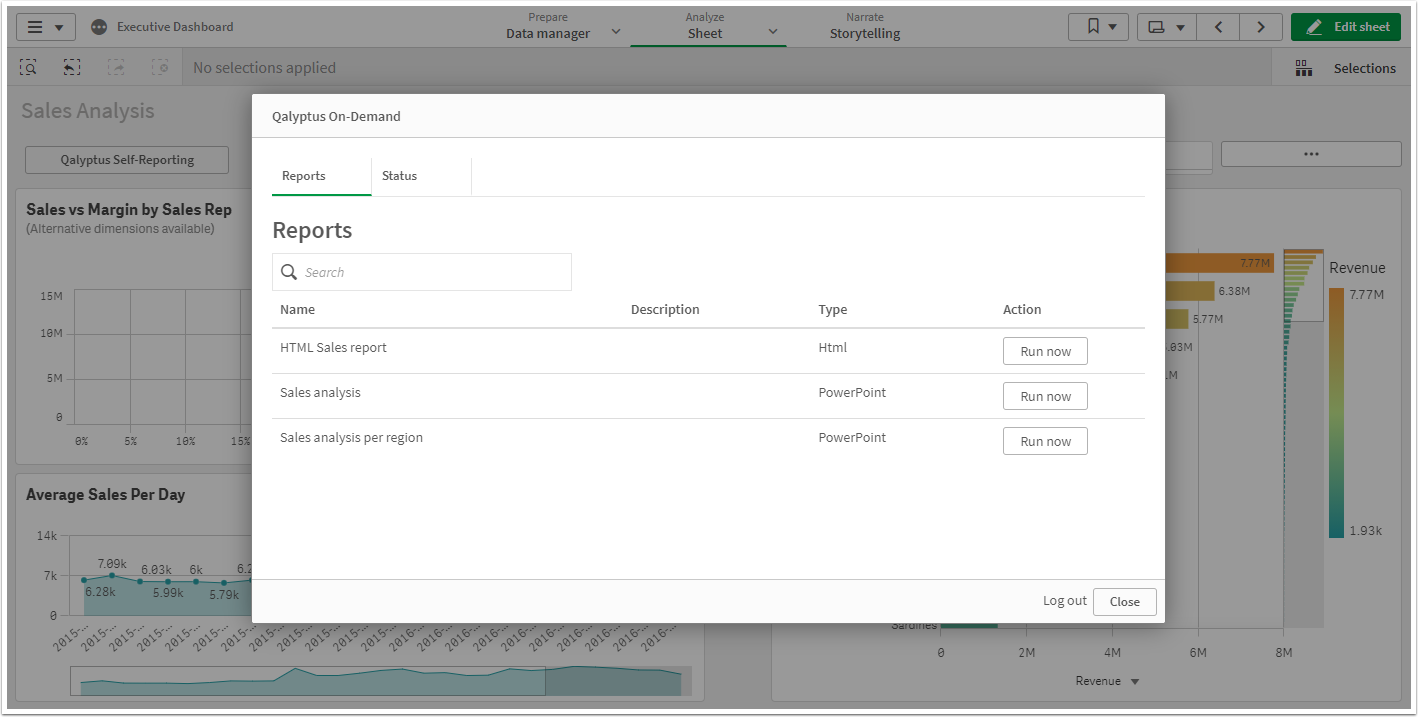Focus the reports Search field
Image resolution: width=1418 pixels, height=717 pixels.
pos(435,272)
